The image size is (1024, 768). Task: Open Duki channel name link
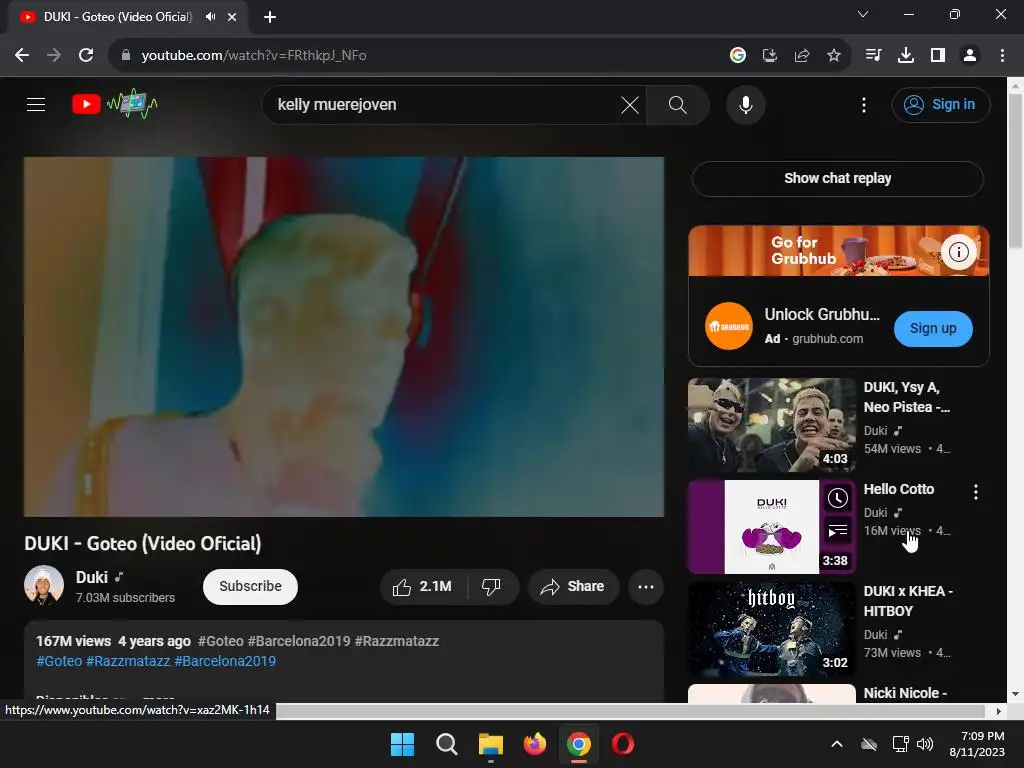tap(91, 577)
